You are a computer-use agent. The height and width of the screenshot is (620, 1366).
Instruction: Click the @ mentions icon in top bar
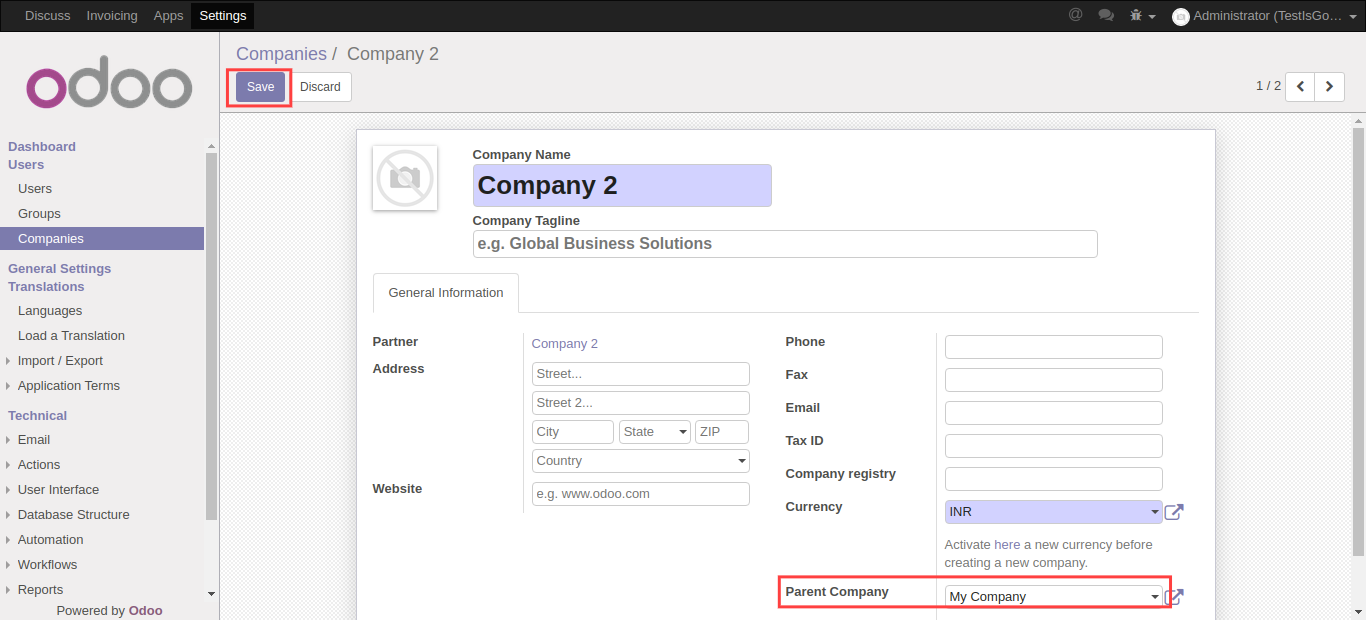point(1075,15)
